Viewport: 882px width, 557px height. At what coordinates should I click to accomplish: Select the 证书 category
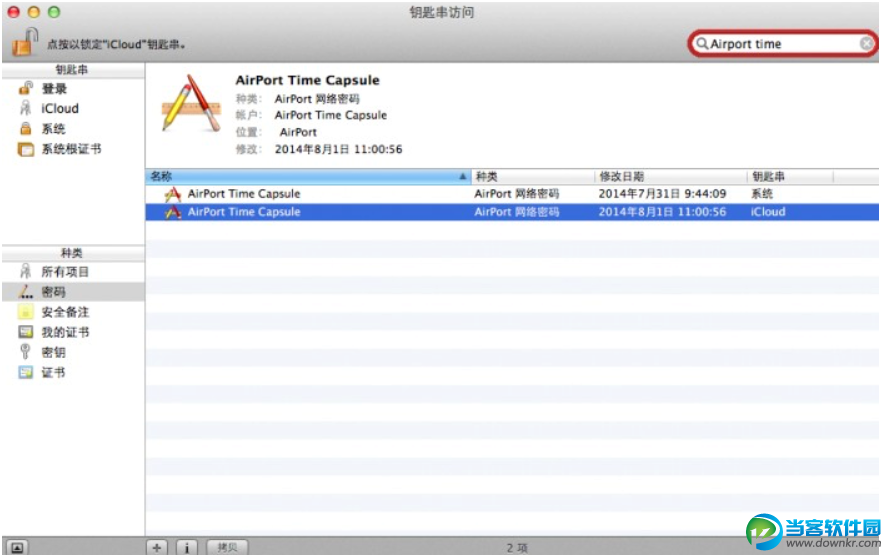click(x=53, y=372)
